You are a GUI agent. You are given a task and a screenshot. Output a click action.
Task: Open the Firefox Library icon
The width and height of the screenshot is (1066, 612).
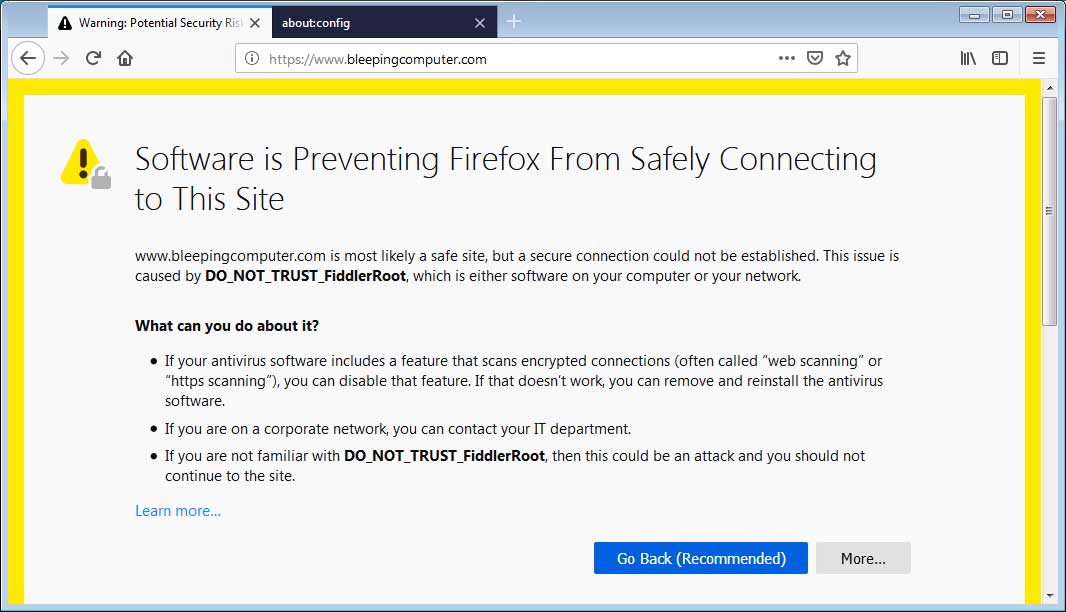(967, 58)
